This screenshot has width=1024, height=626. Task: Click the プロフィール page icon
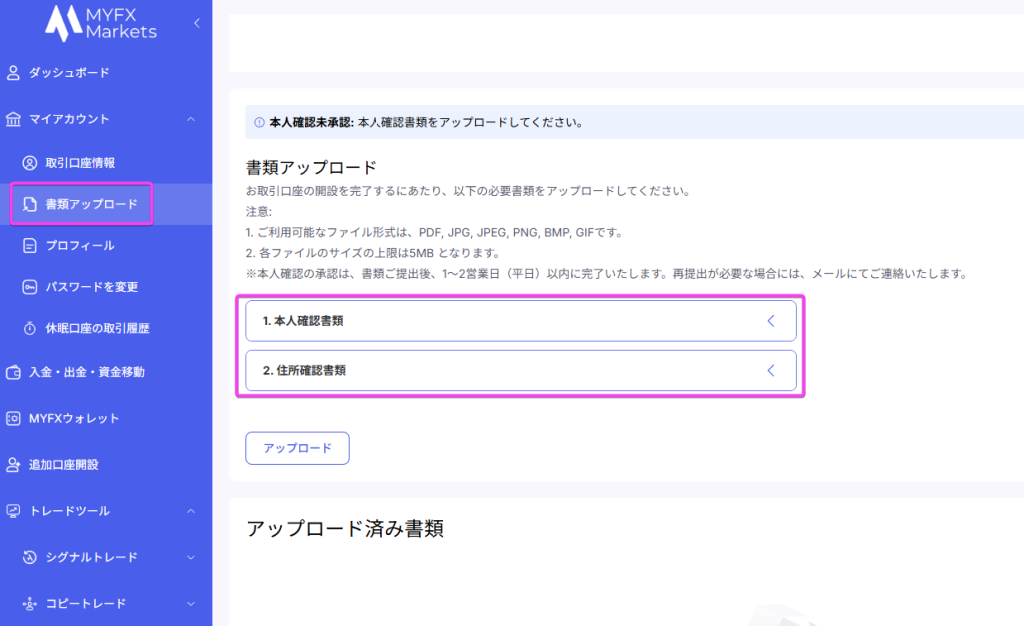point(29,245)
